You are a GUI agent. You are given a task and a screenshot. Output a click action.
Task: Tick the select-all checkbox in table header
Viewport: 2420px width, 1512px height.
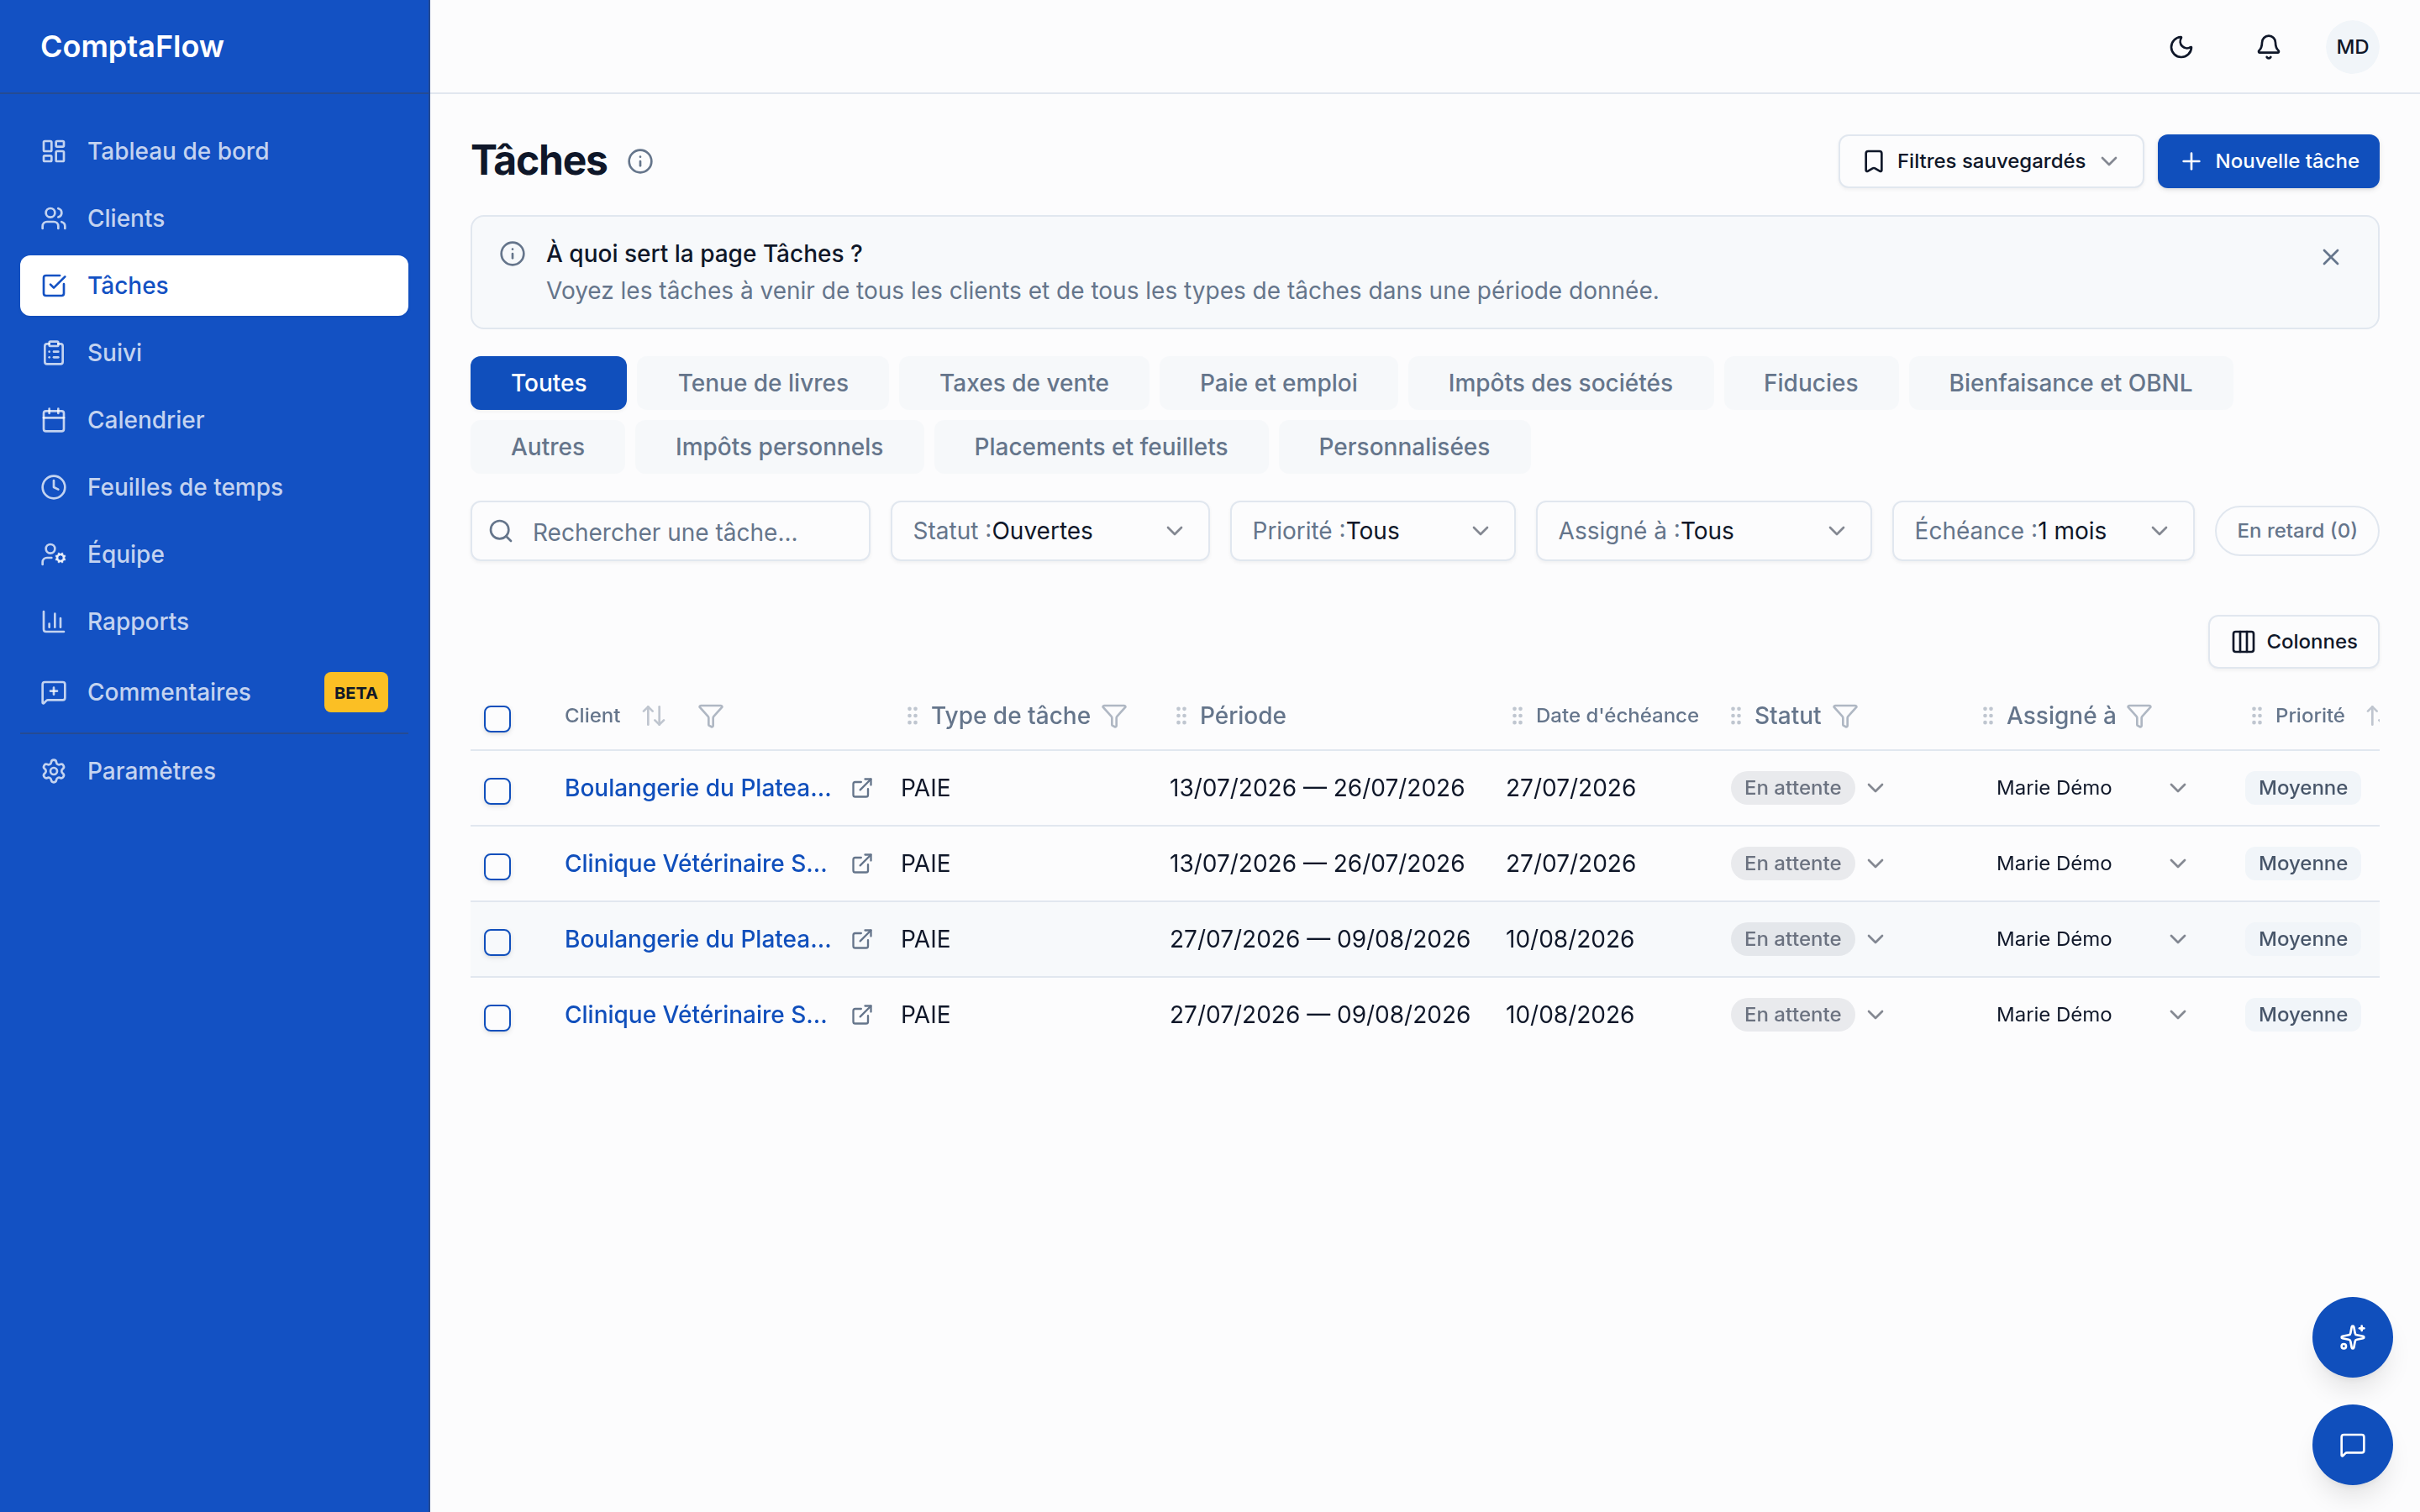click(x=497, y=718)
